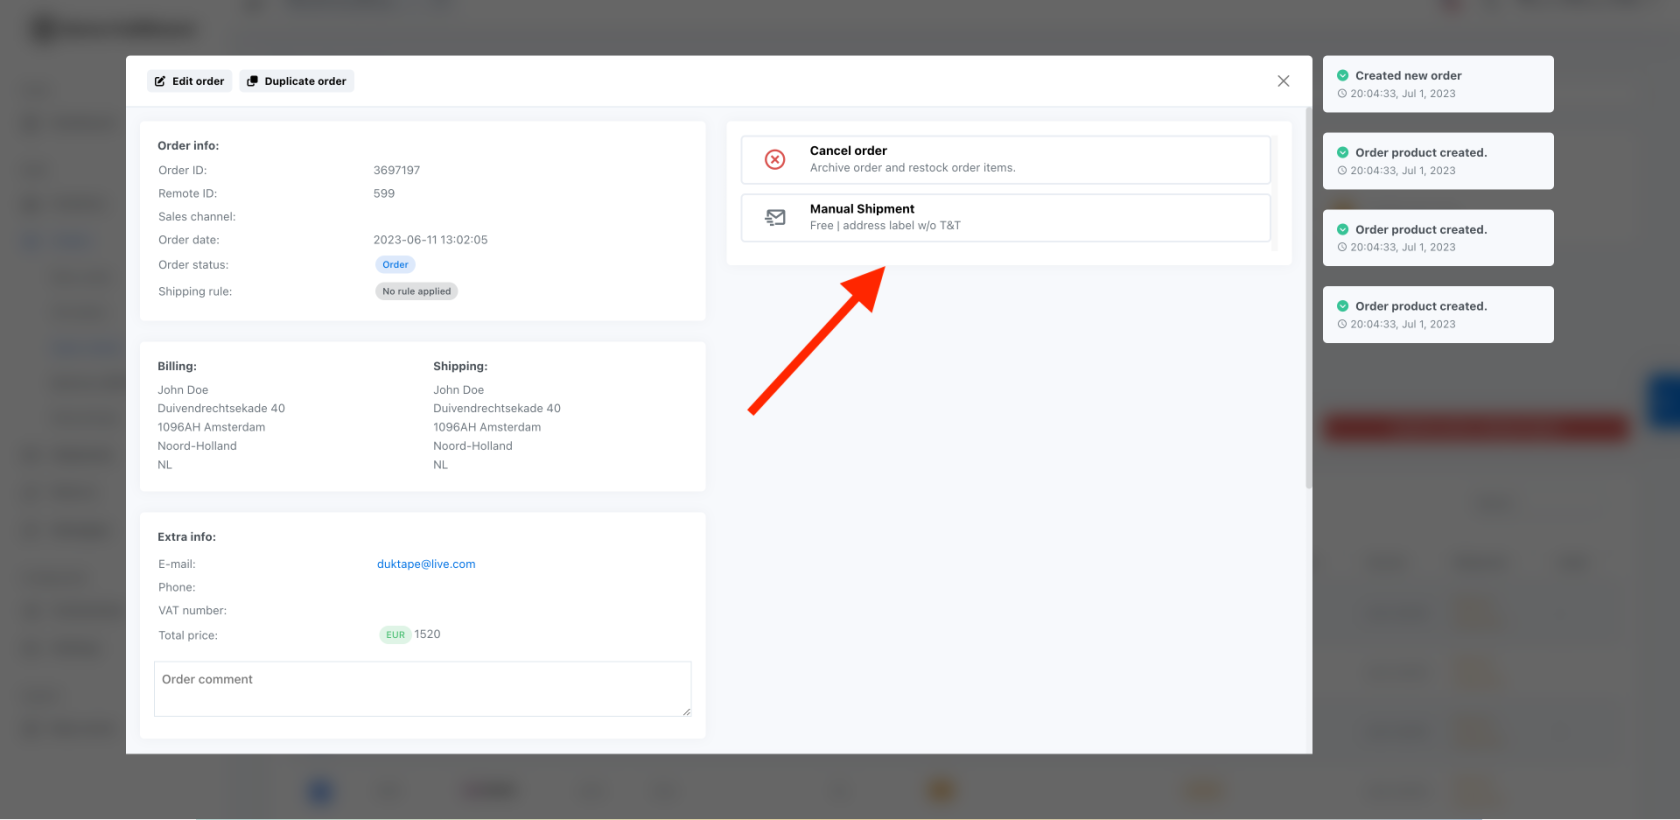Select the Cancel order action
This screenshot has width=1680, height=820.
[x=1005, y=160]
